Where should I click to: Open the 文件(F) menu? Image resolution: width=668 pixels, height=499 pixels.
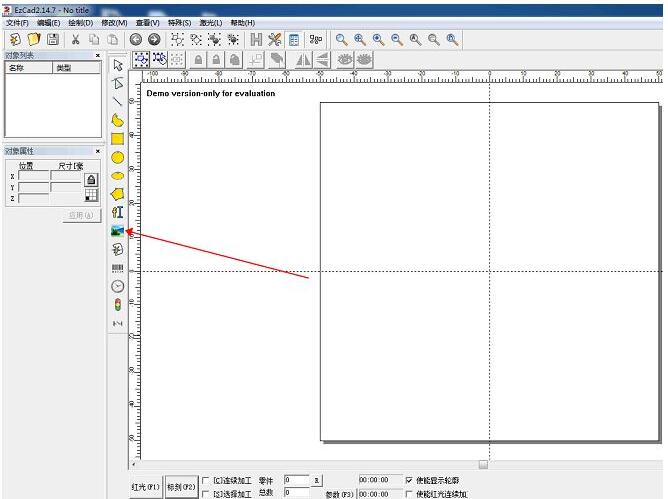click(x=18, y=22)
